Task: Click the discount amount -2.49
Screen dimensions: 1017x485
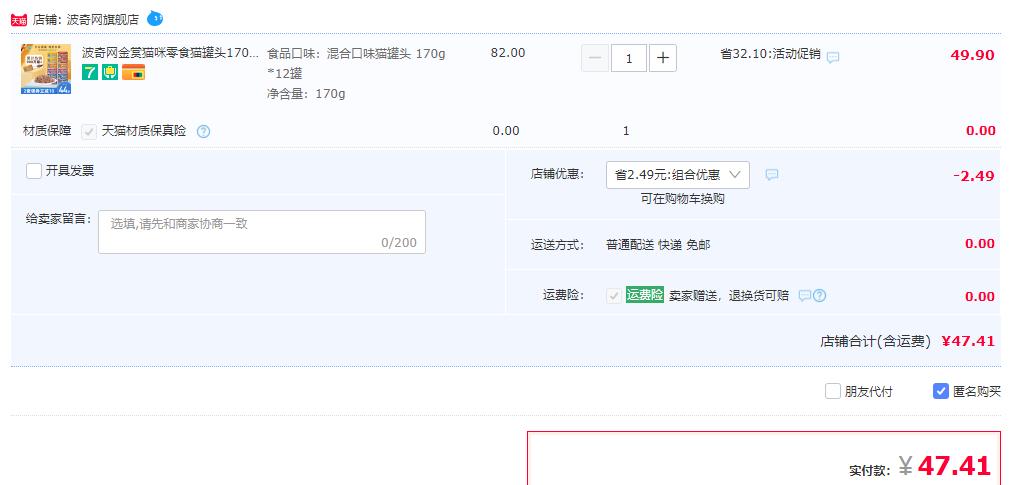Action: (974, 176)
